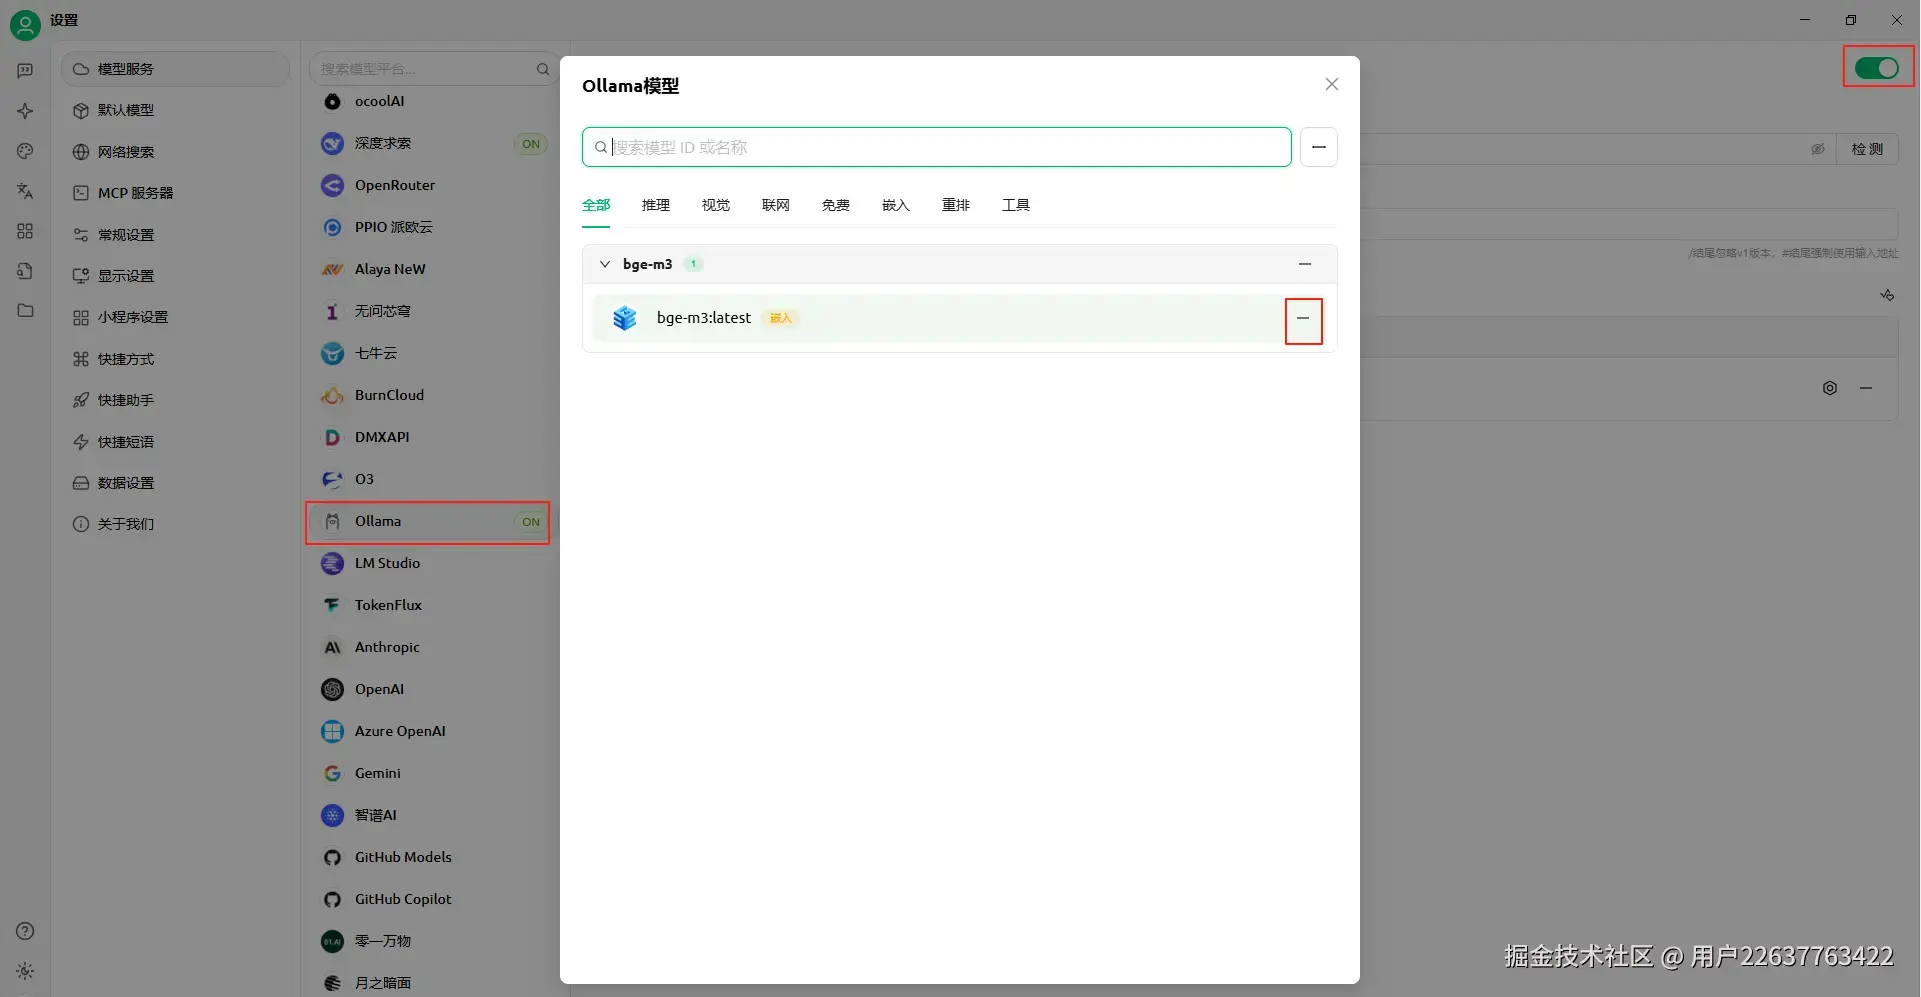The image size is (1921, 997).
Task: Click the 检 测 button
Action: 1866,149
